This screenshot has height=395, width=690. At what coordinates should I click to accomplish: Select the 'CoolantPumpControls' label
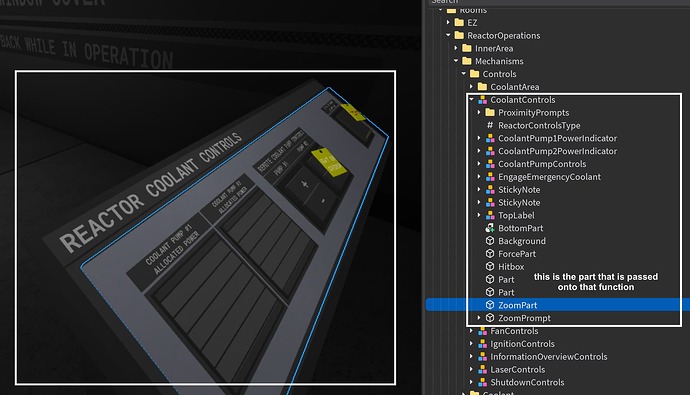tap(542, 164)
